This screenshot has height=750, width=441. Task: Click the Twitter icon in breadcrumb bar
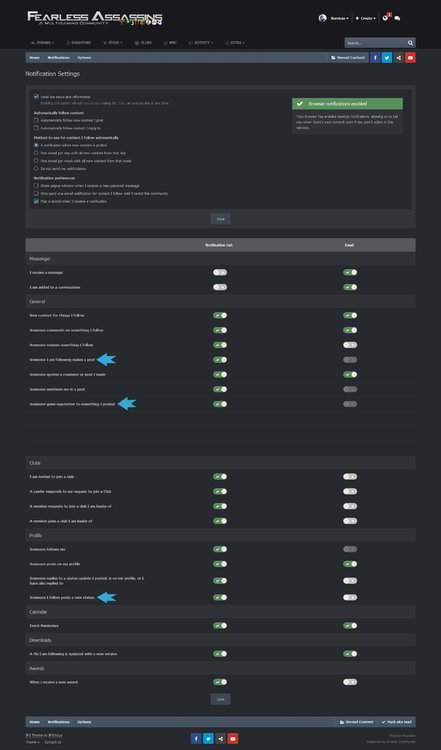click(x=387, y=57)
